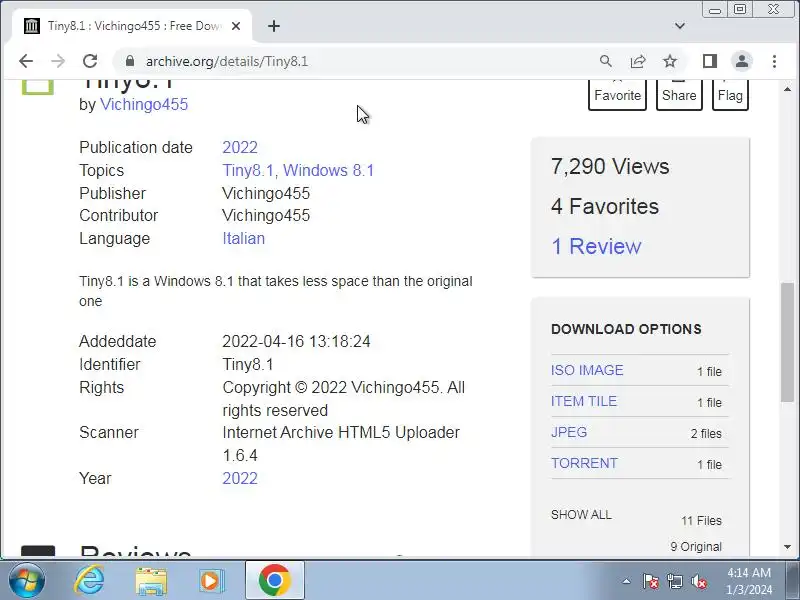
Task: Open Windows Media Player from taskbar
Action: pos(211,581)
